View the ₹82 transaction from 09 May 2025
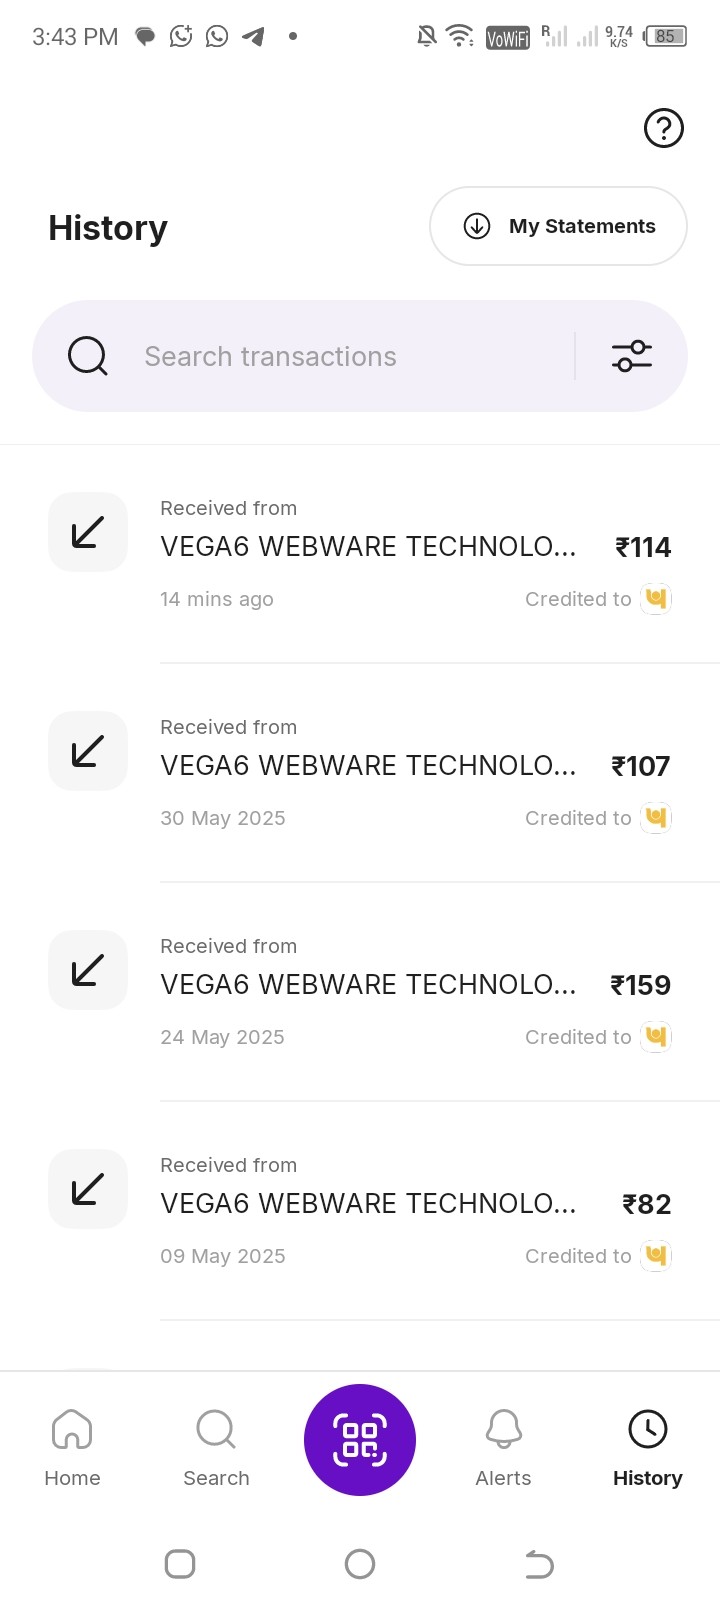720x1612 pixels. (360, 1210)
